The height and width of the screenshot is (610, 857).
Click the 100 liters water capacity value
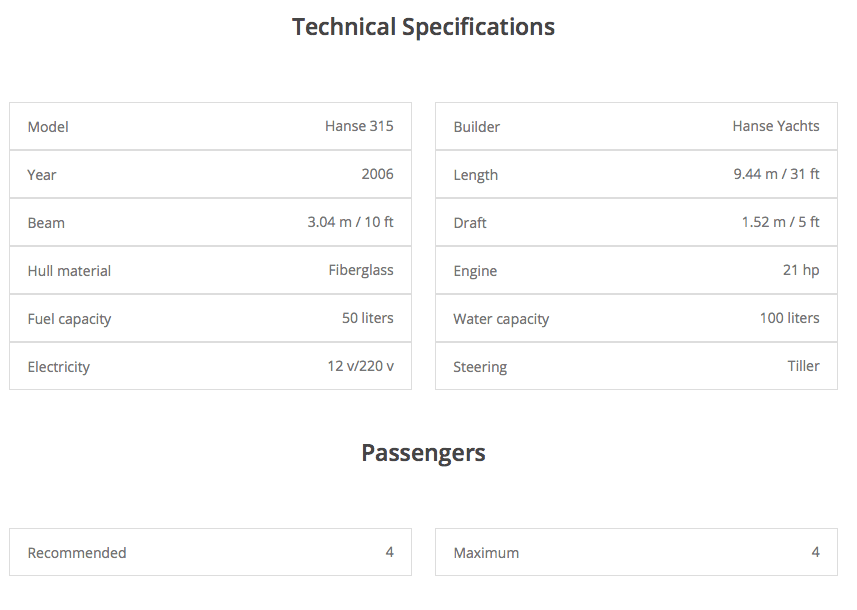tap(789, 318)
